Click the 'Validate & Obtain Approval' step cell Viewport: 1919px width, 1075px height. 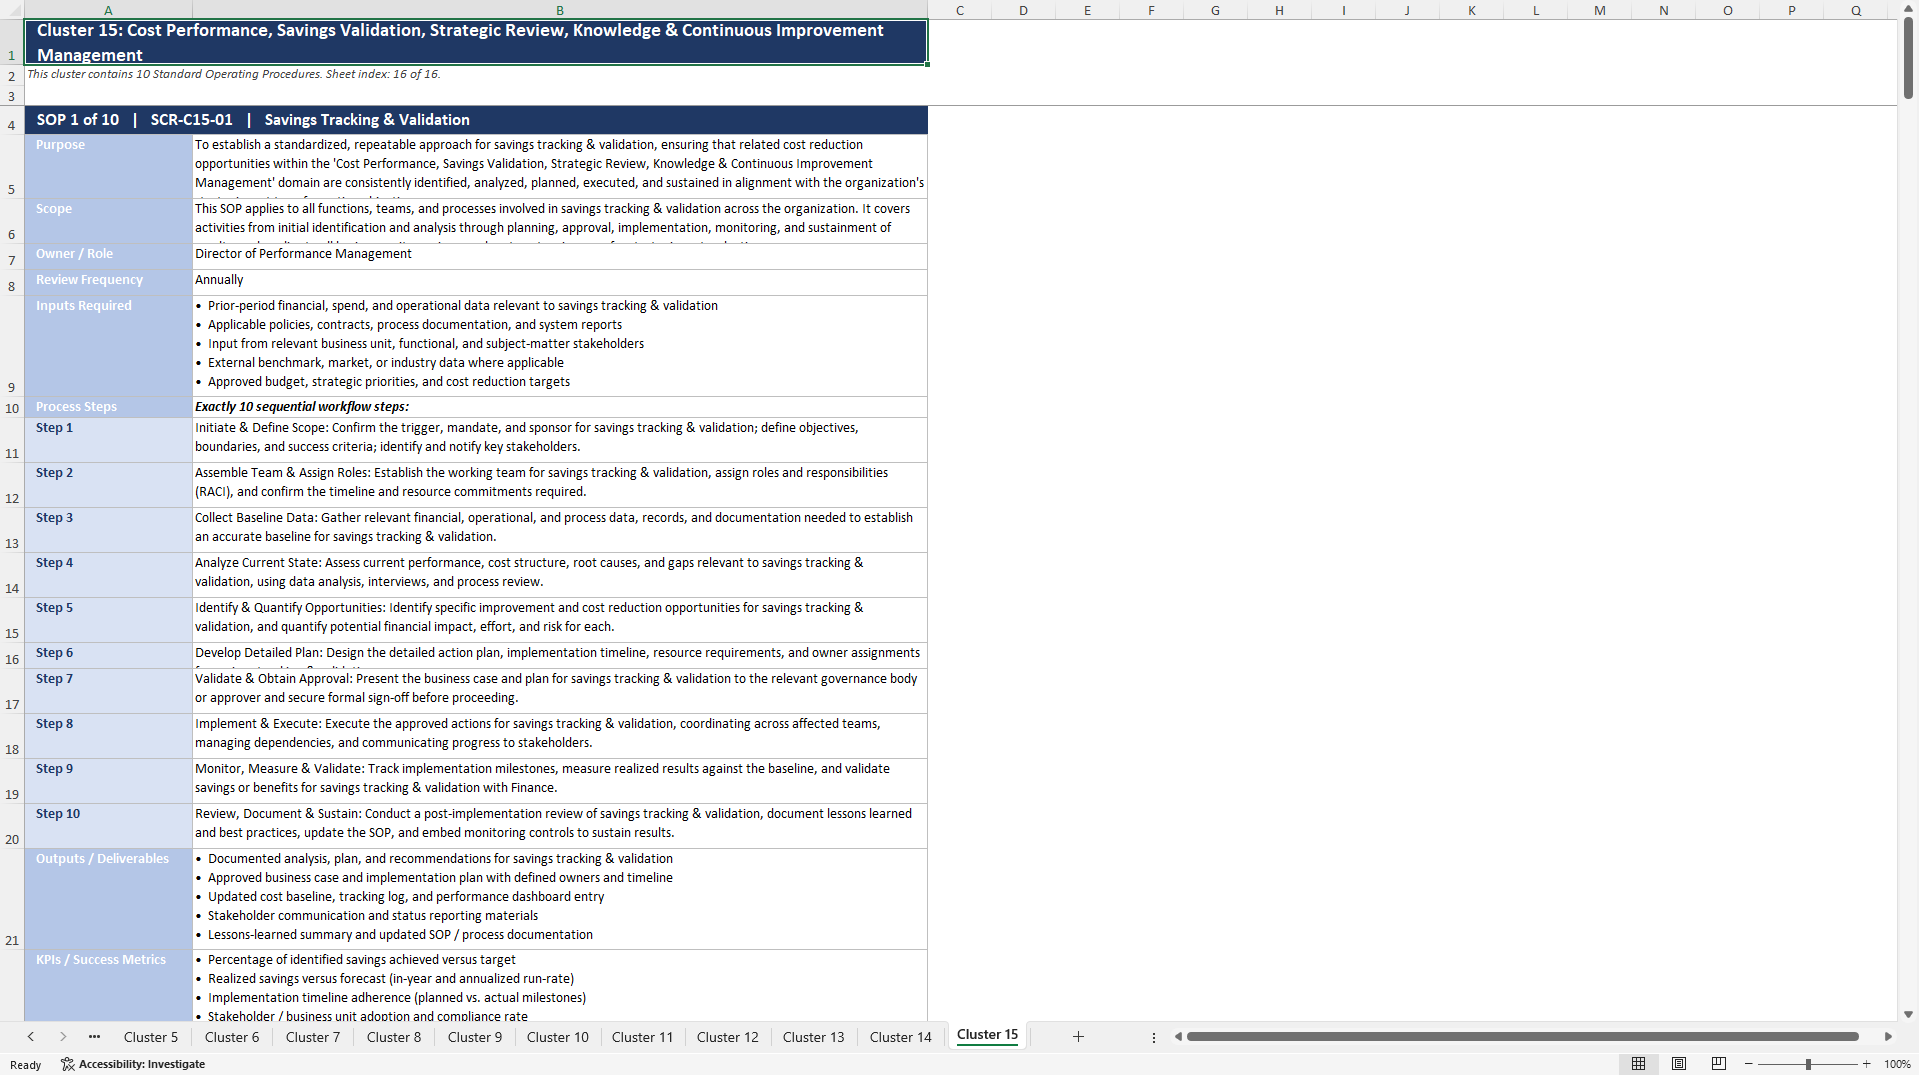[560, 691]
